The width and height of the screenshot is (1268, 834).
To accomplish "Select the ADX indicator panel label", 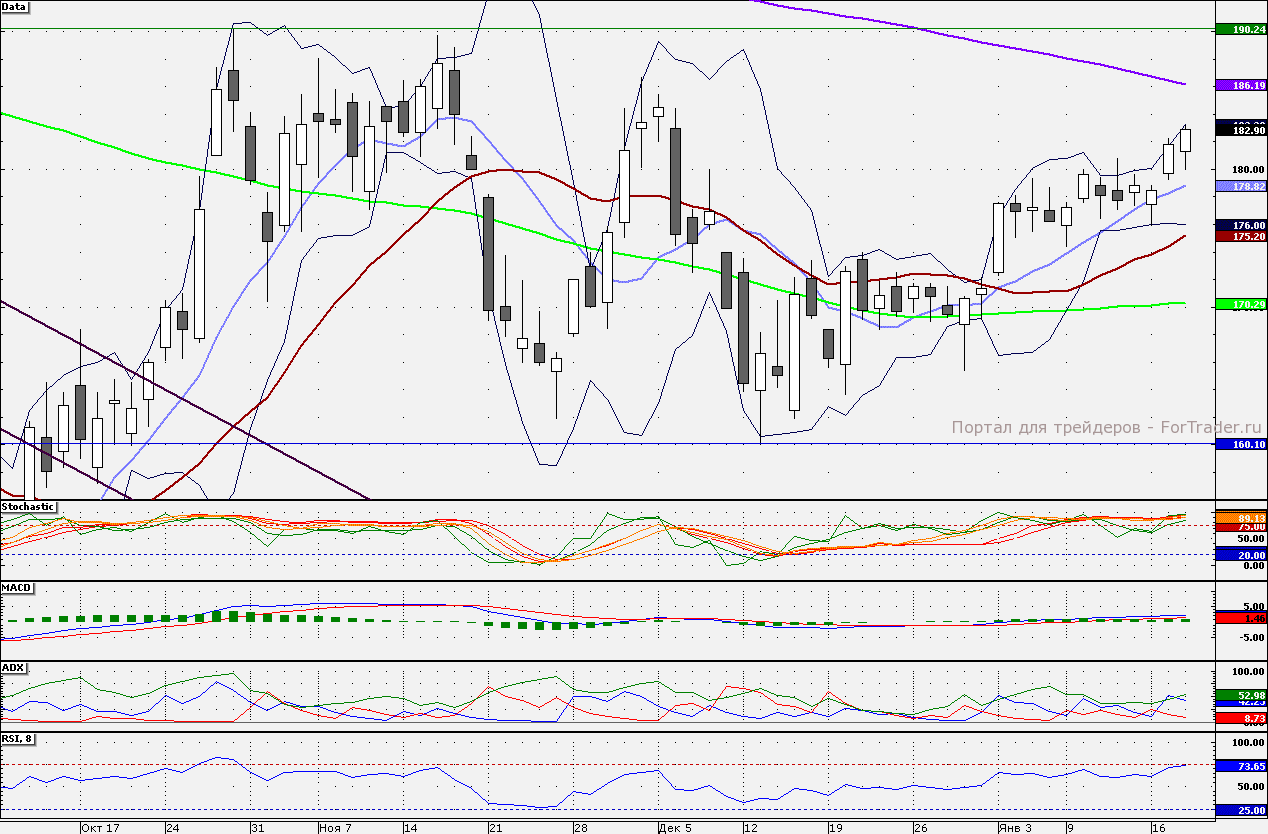I will pyautogui.click(x=14, y=667).
